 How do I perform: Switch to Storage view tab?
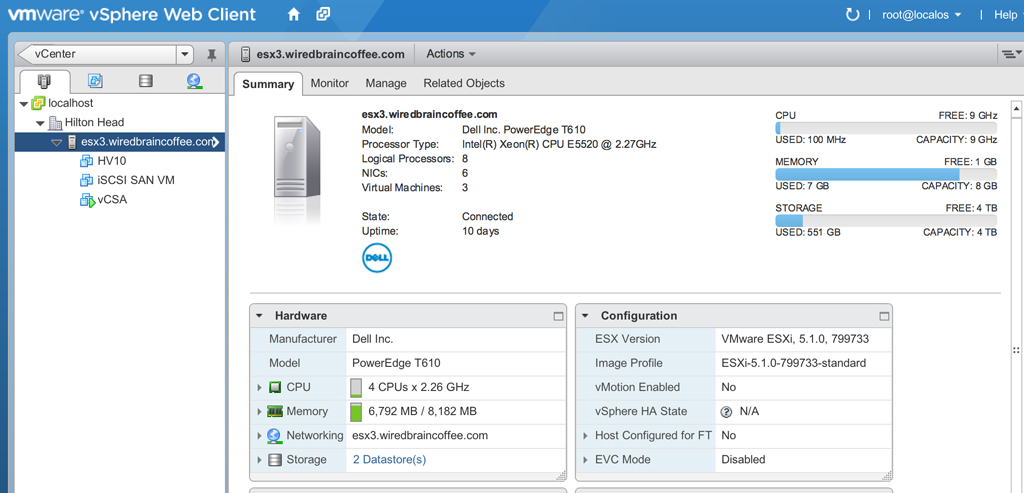pos(146,81)
